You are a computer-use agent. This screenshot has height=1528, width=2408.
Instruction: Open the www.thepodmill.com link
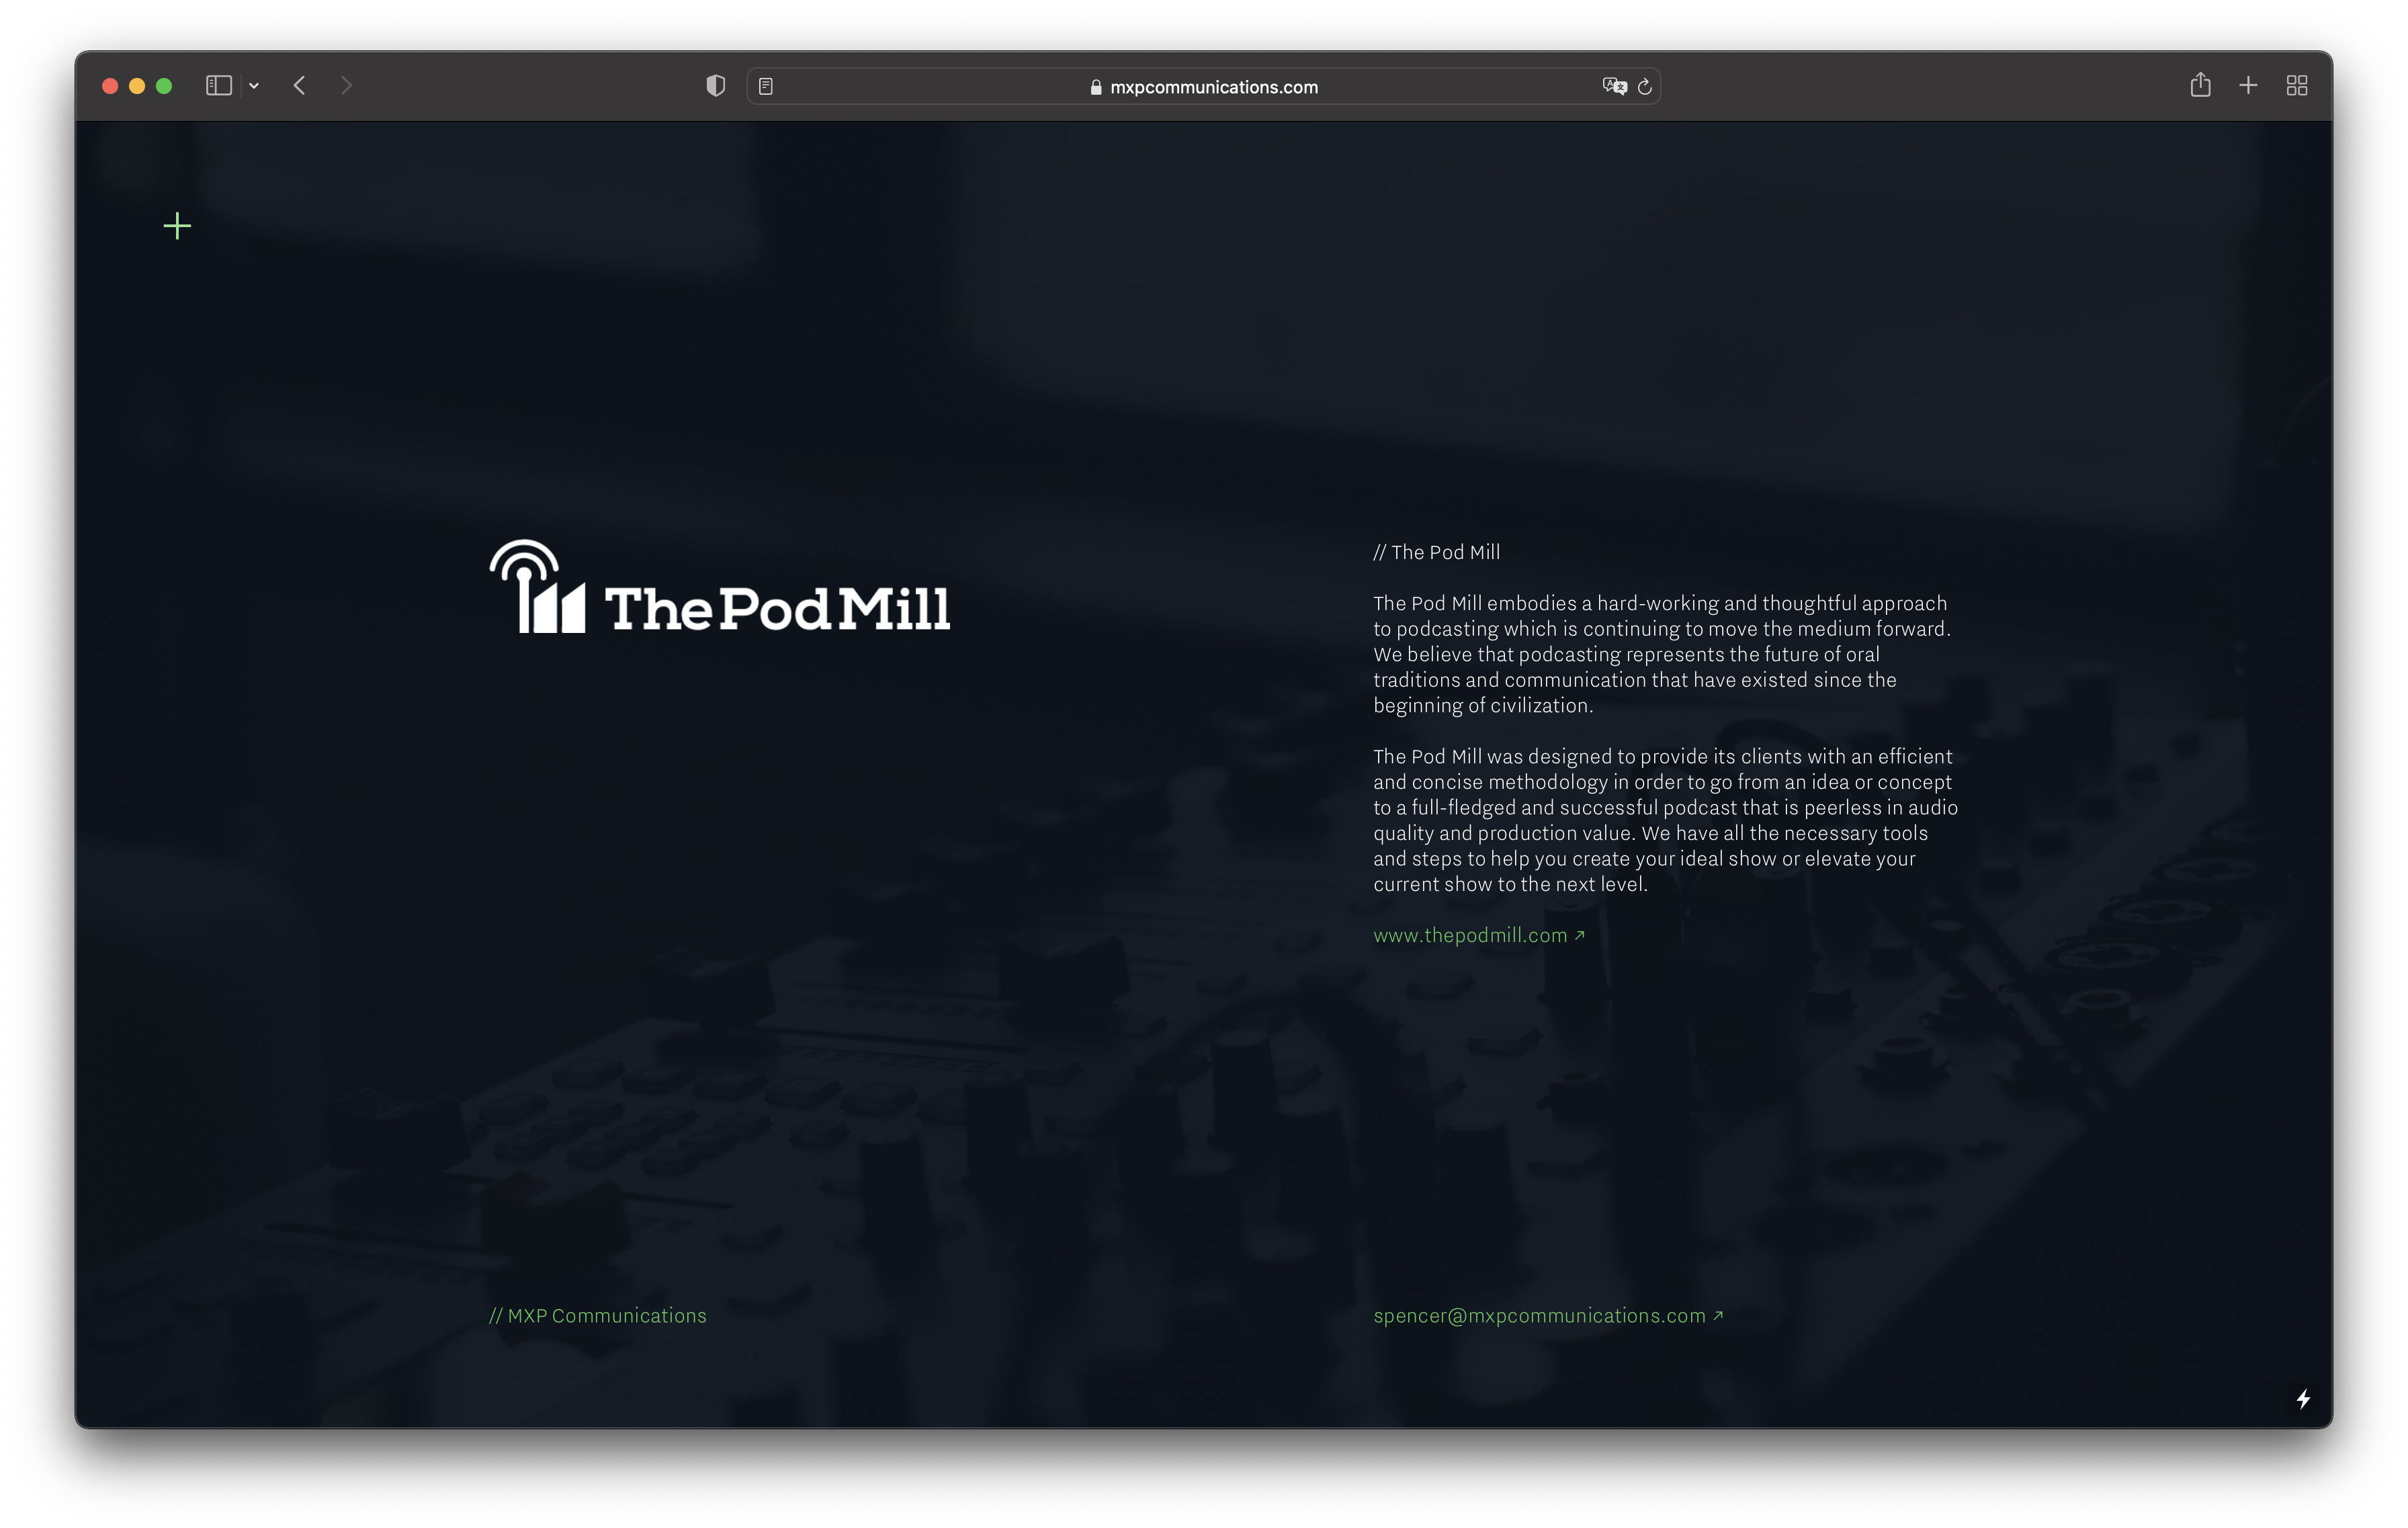1479,935
